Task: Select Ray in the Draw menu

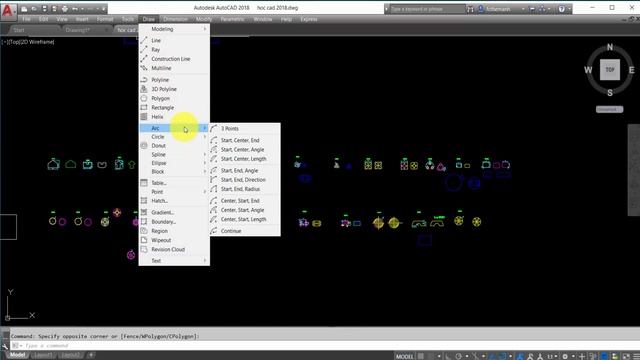Action: (x=174, y=50)
